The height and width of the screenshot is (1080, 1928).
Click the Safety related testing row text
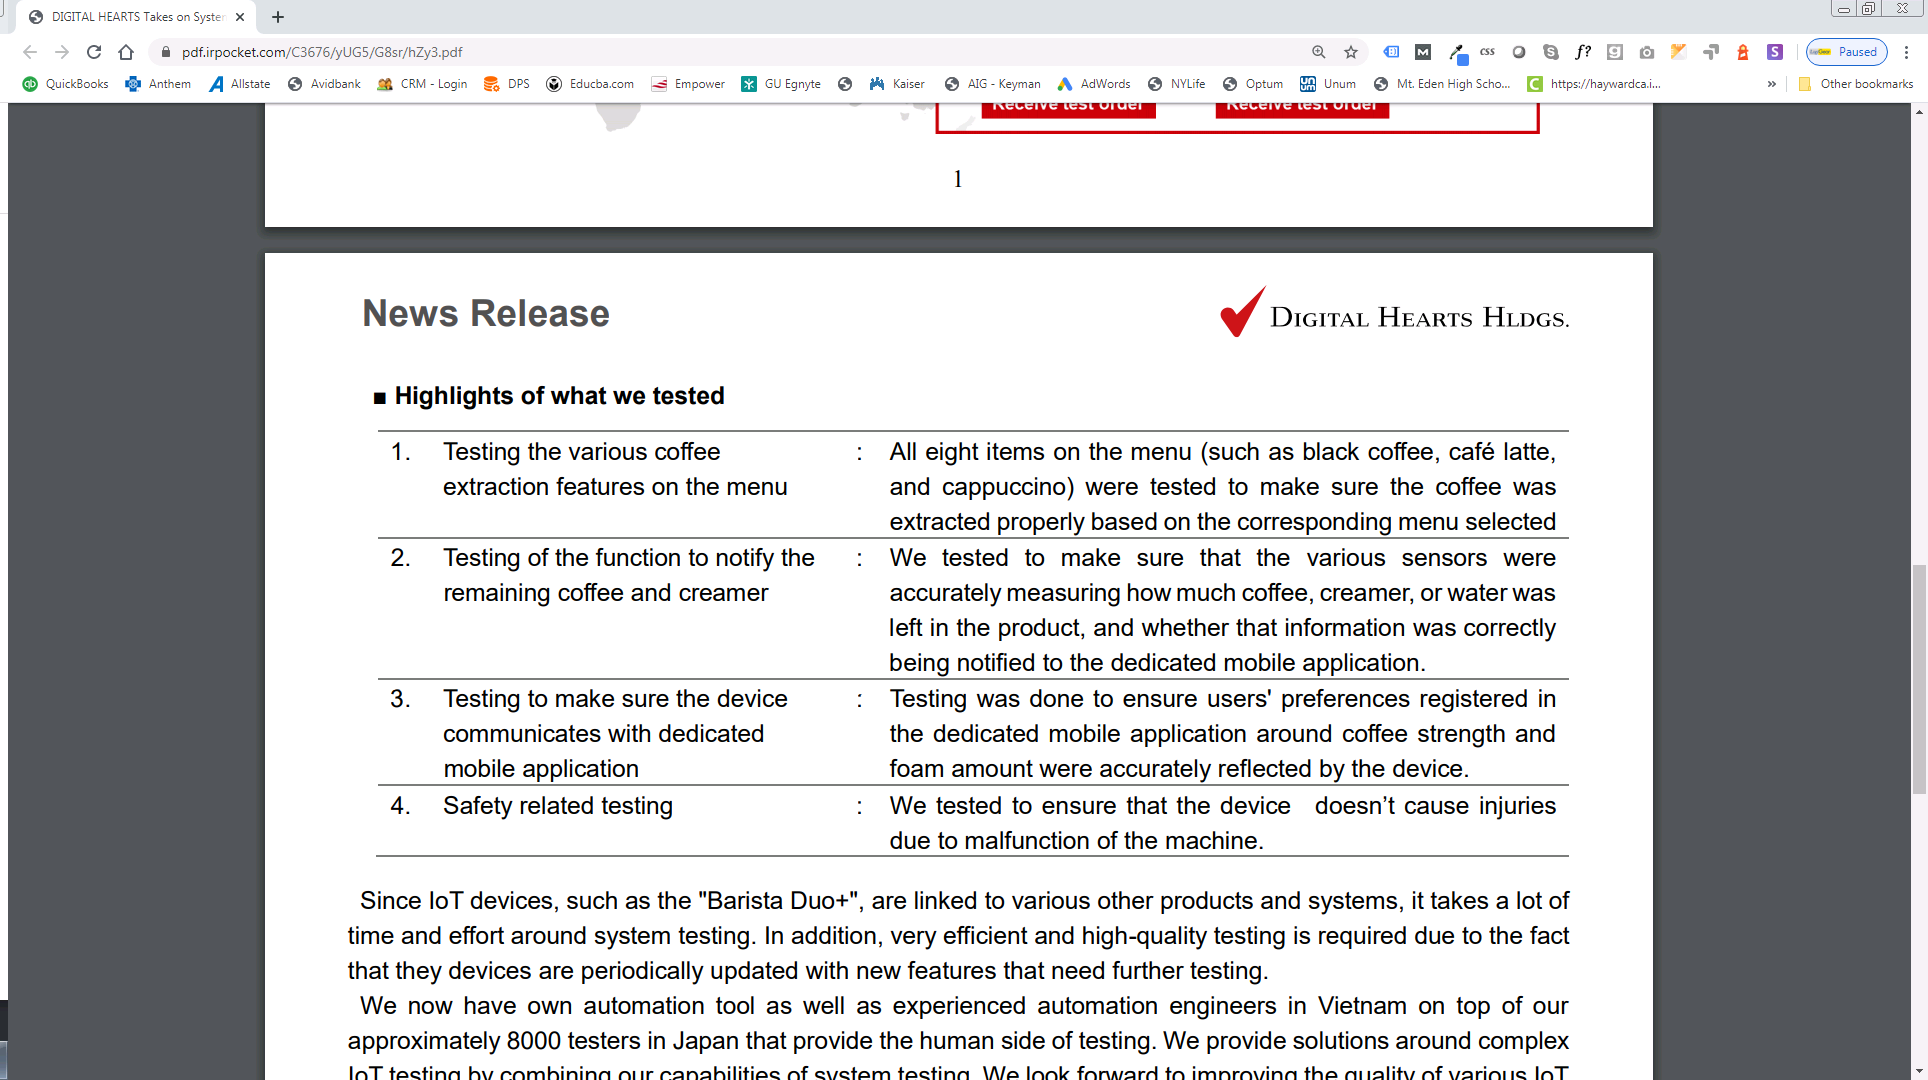(x=558, y=806)
